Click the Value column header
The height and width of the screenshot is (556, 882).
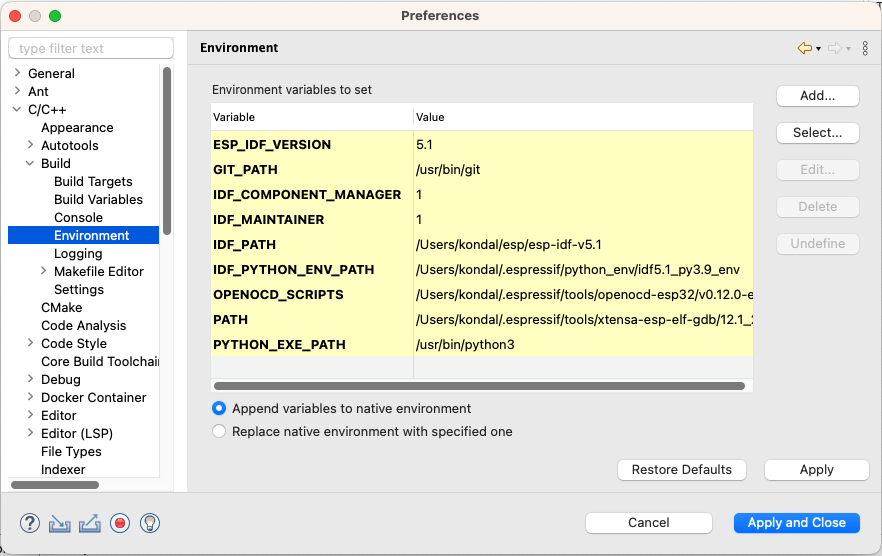pos(583,117)
